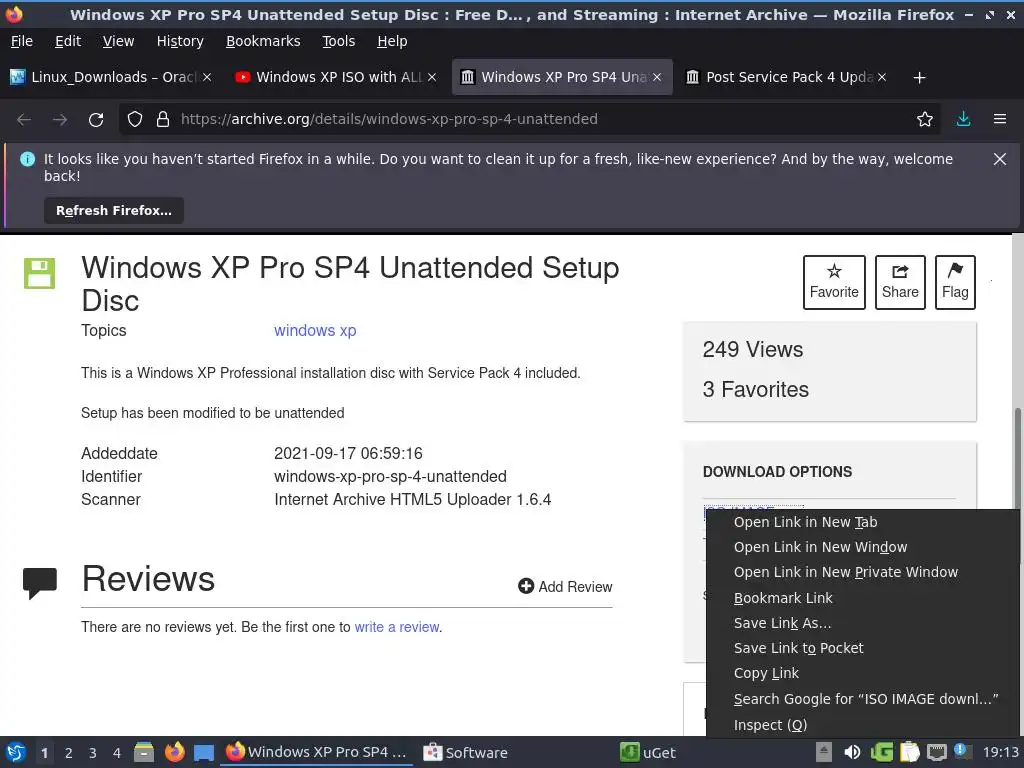This screenshot has width=1024, height=768.
Task: Close the Windows XP ISO YouTube tab
Action: tap(432, 77)
